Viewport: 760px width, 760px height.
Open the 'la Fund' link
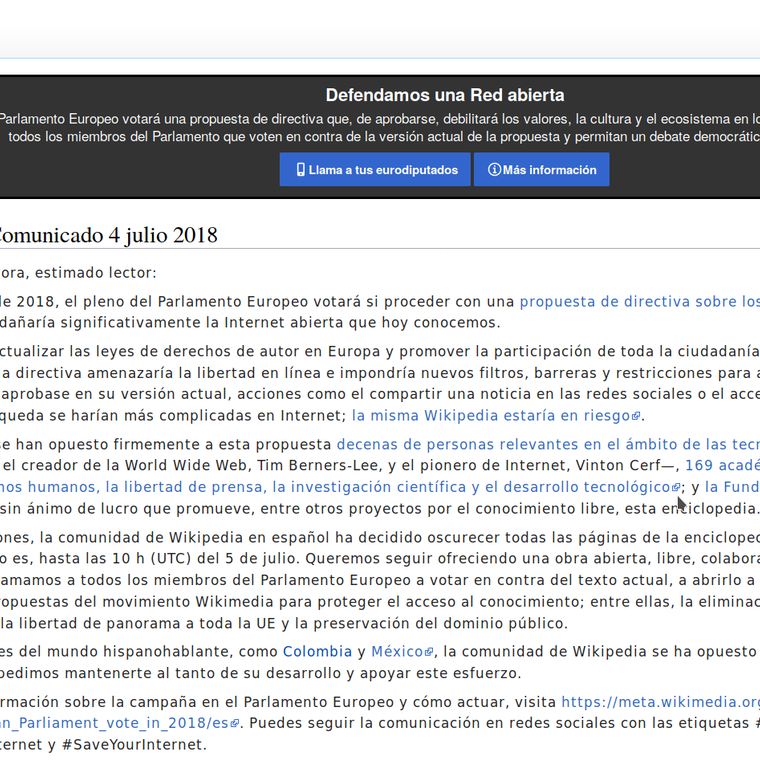pos(732,487)
